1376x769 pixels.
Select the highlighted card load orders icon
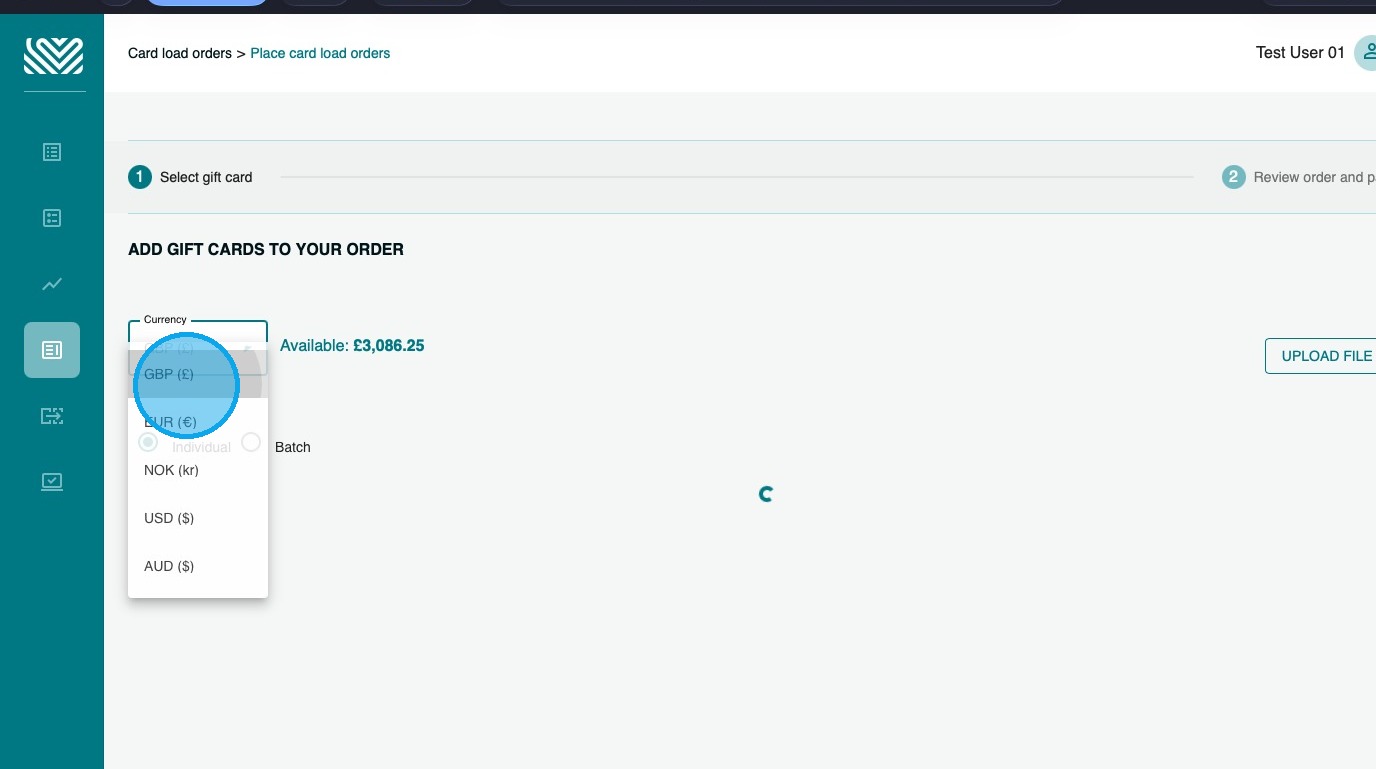[x=52, y=350]
